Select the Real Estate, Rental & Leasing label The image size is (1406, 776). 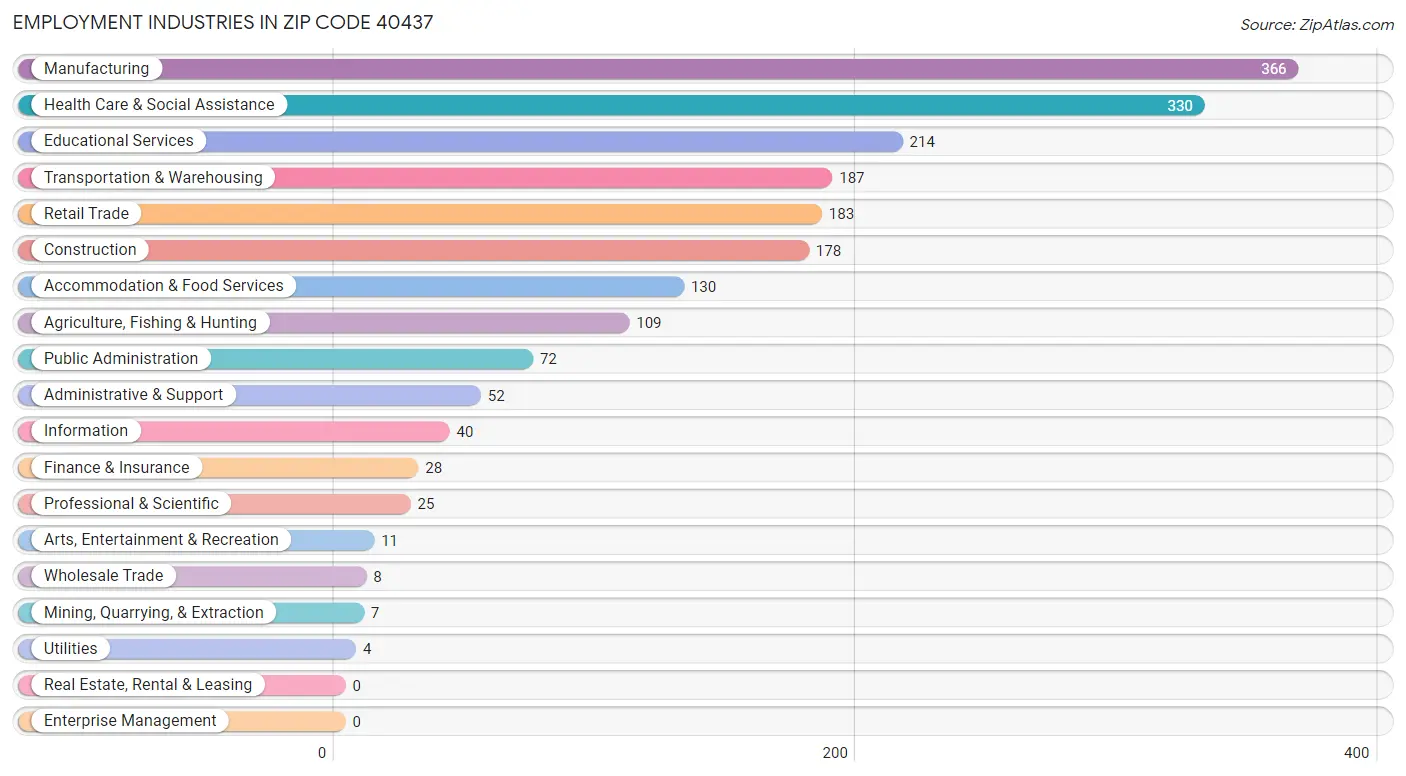click(148, 685)
